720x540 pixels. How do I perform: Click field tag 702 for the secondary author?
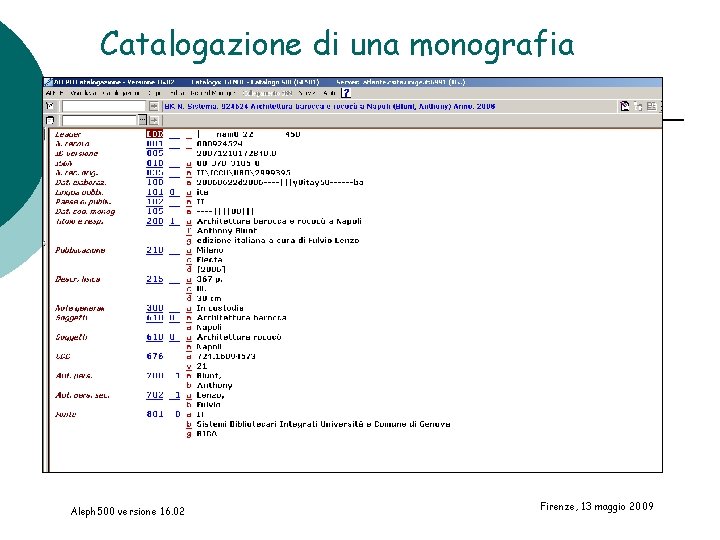(x=155, y=395)
